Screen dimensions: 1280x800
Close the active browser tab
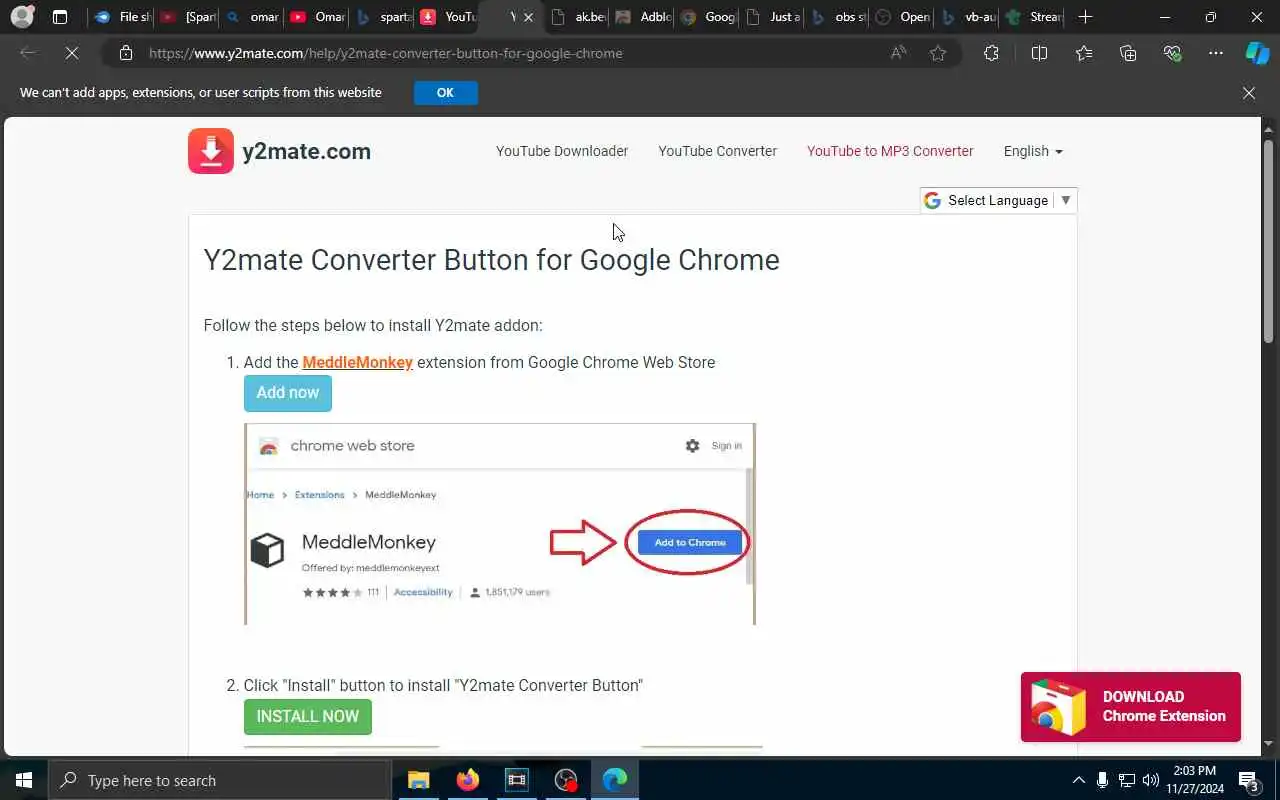point(529,17)
